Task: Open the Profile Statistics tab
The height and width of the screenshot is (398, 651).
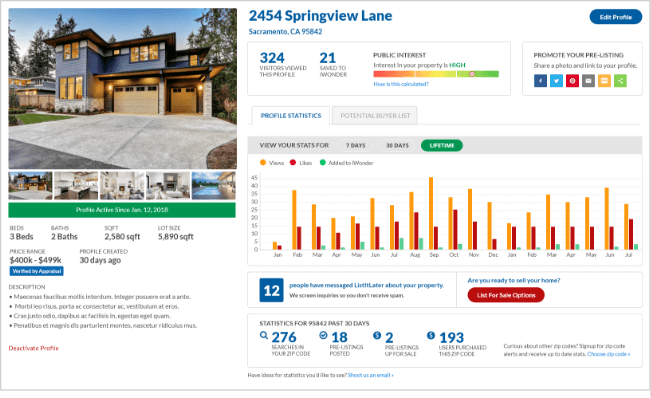Action: [x=291, y=116]
